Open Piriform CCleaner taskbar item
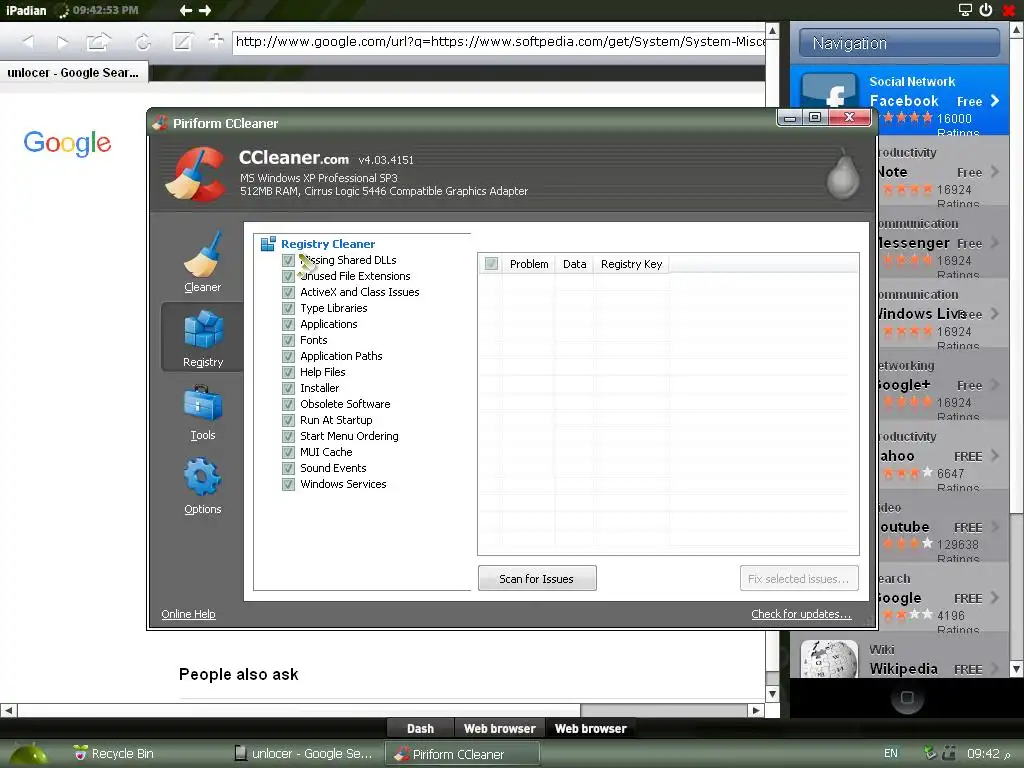 (462, 754)
